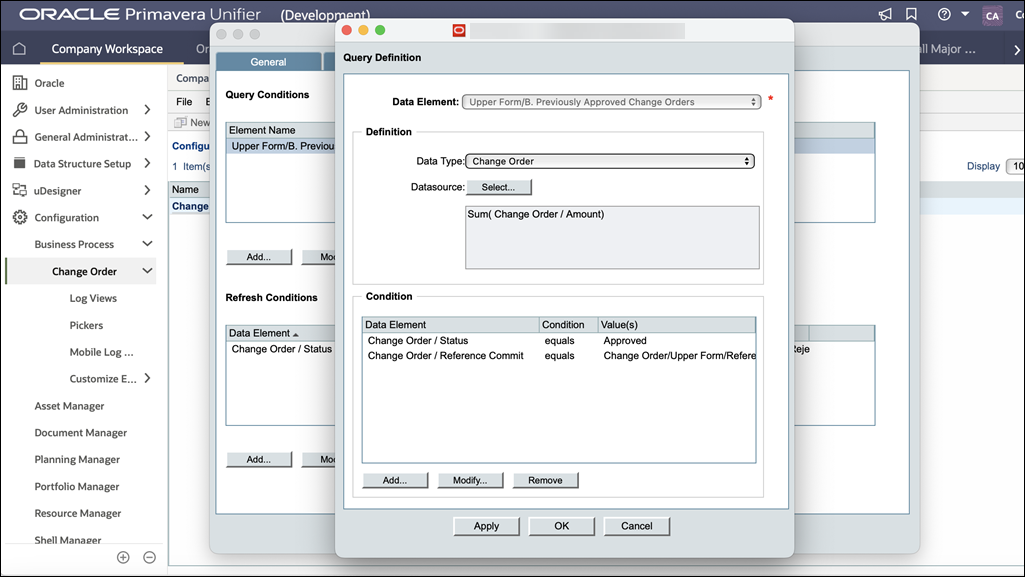The image size is (1025, 577).
Task: Click the Home icon on the navigation bar
Action: pyautogui.click(x=19, y=47)
